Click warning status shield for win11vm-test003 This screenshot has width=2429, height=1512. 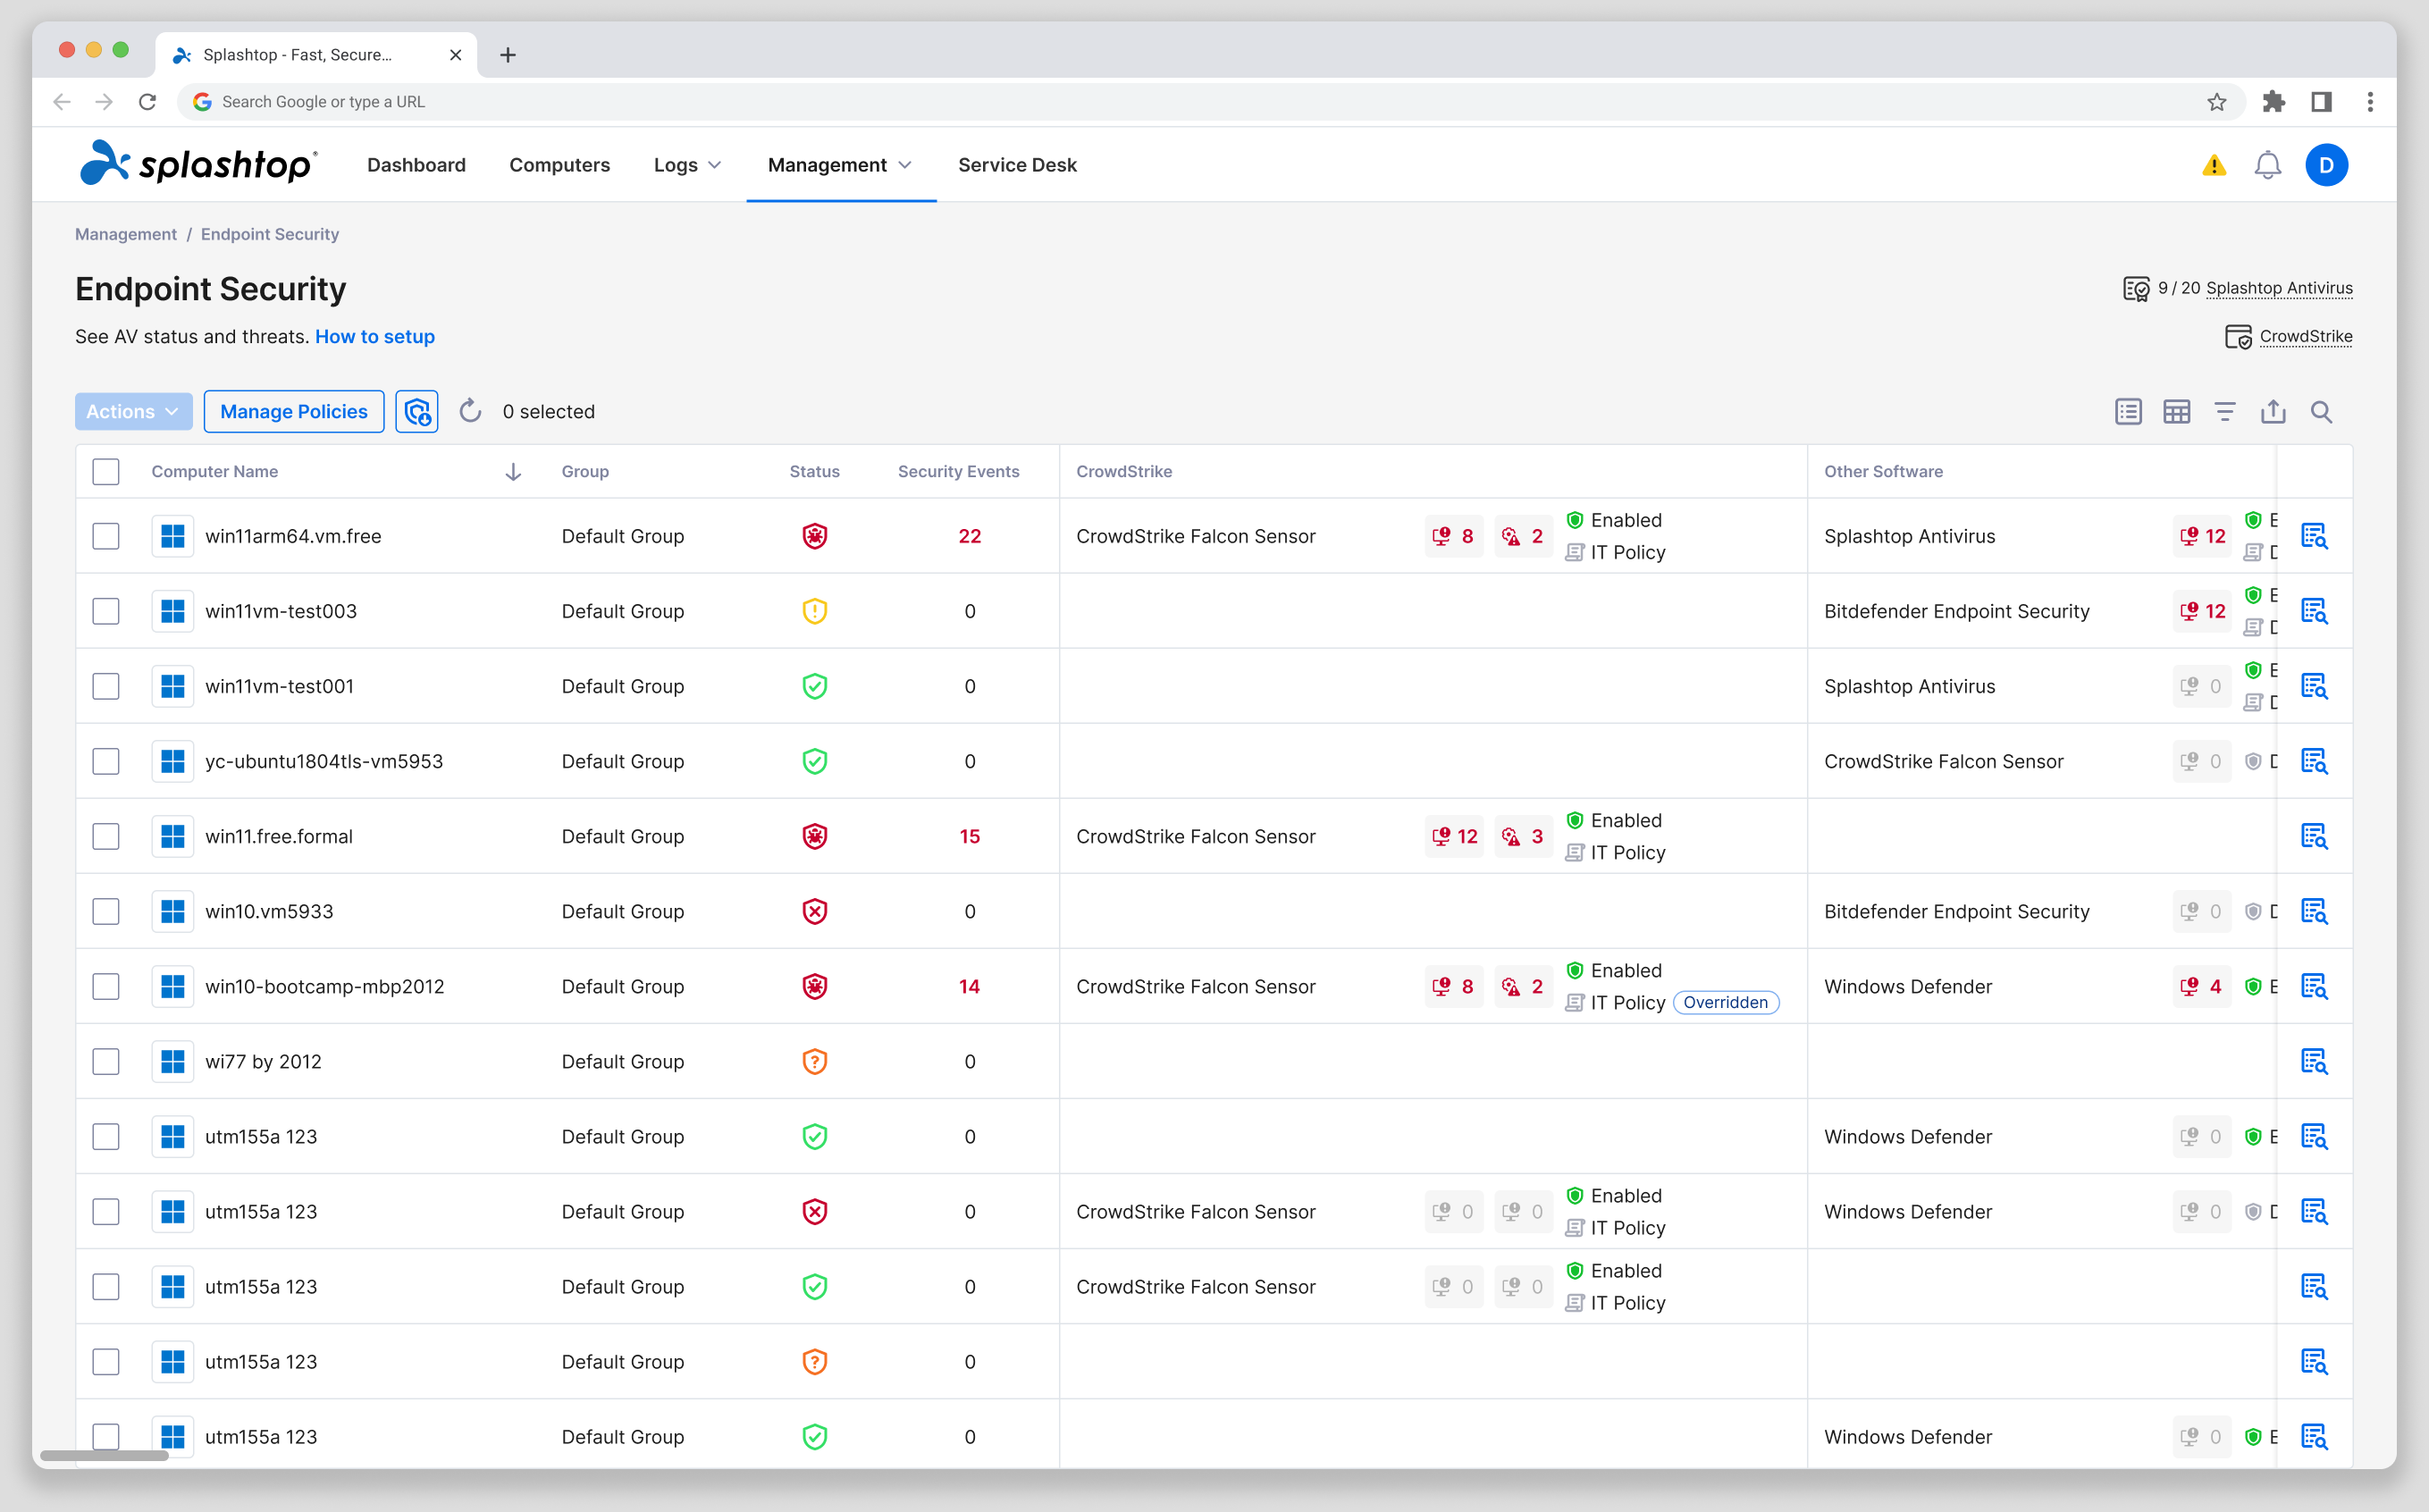tap(815, 611)
